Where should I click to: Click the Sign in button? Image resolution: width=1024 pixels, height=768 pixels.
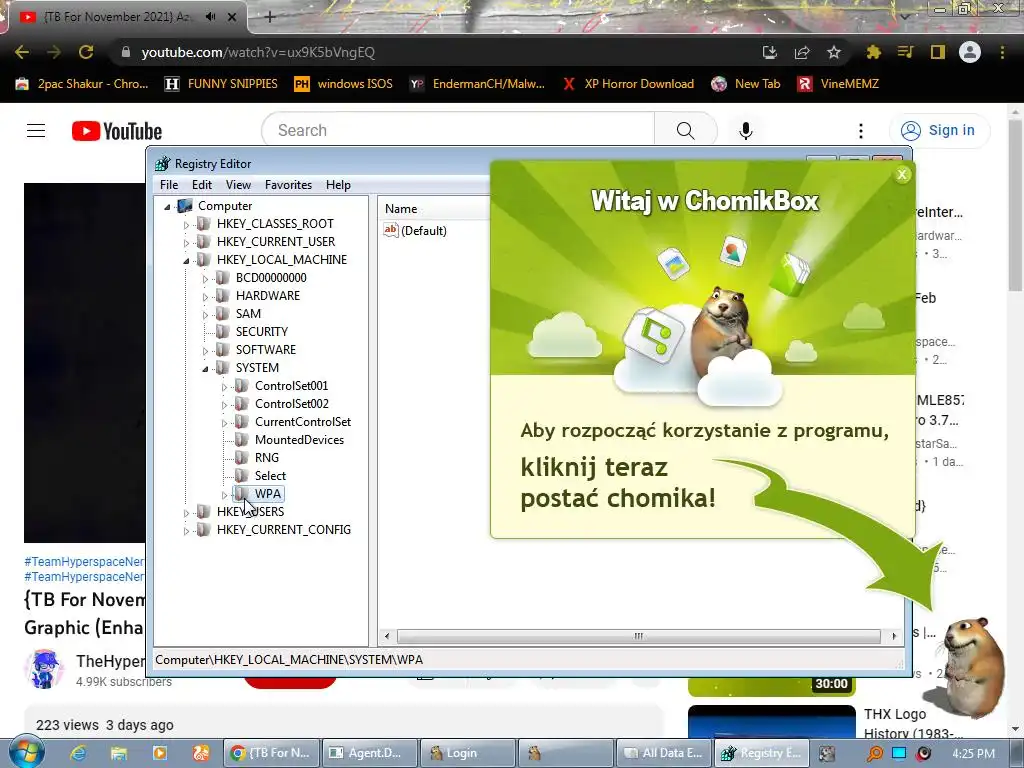tap(939, 131)
